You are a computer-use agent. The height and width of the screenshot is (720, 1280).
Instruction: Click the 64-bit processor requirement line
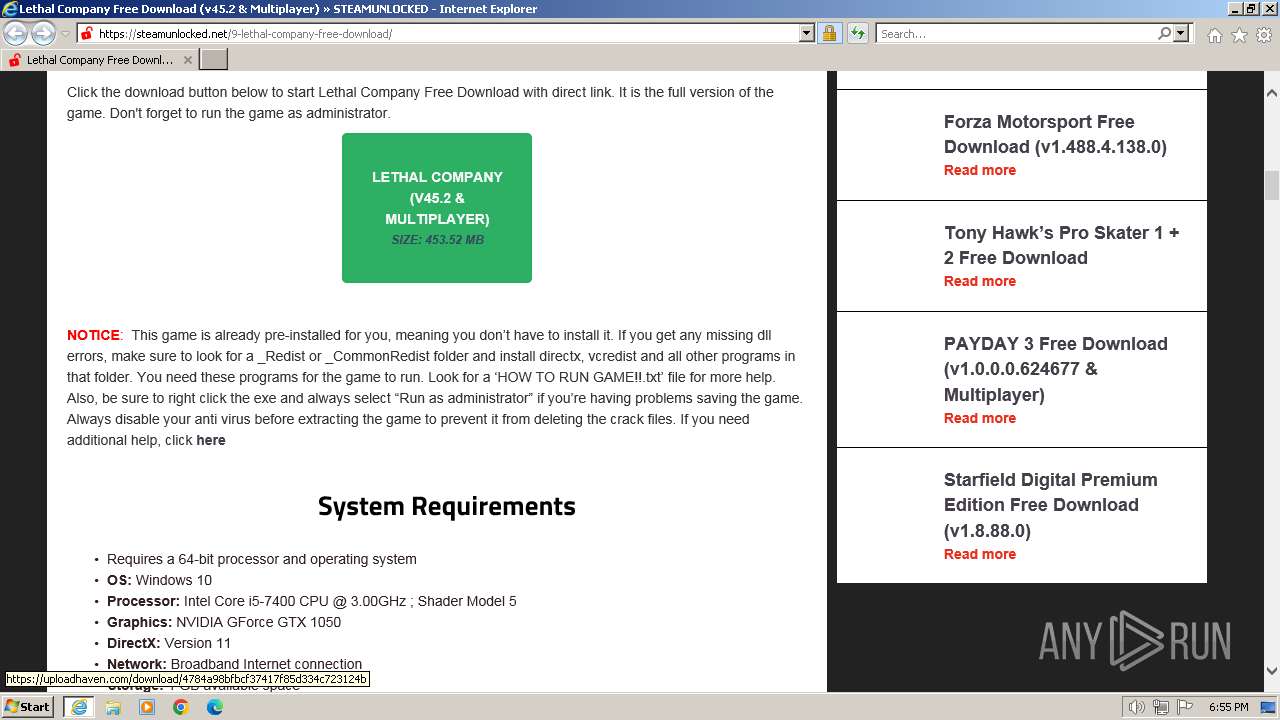coord(262,559)
